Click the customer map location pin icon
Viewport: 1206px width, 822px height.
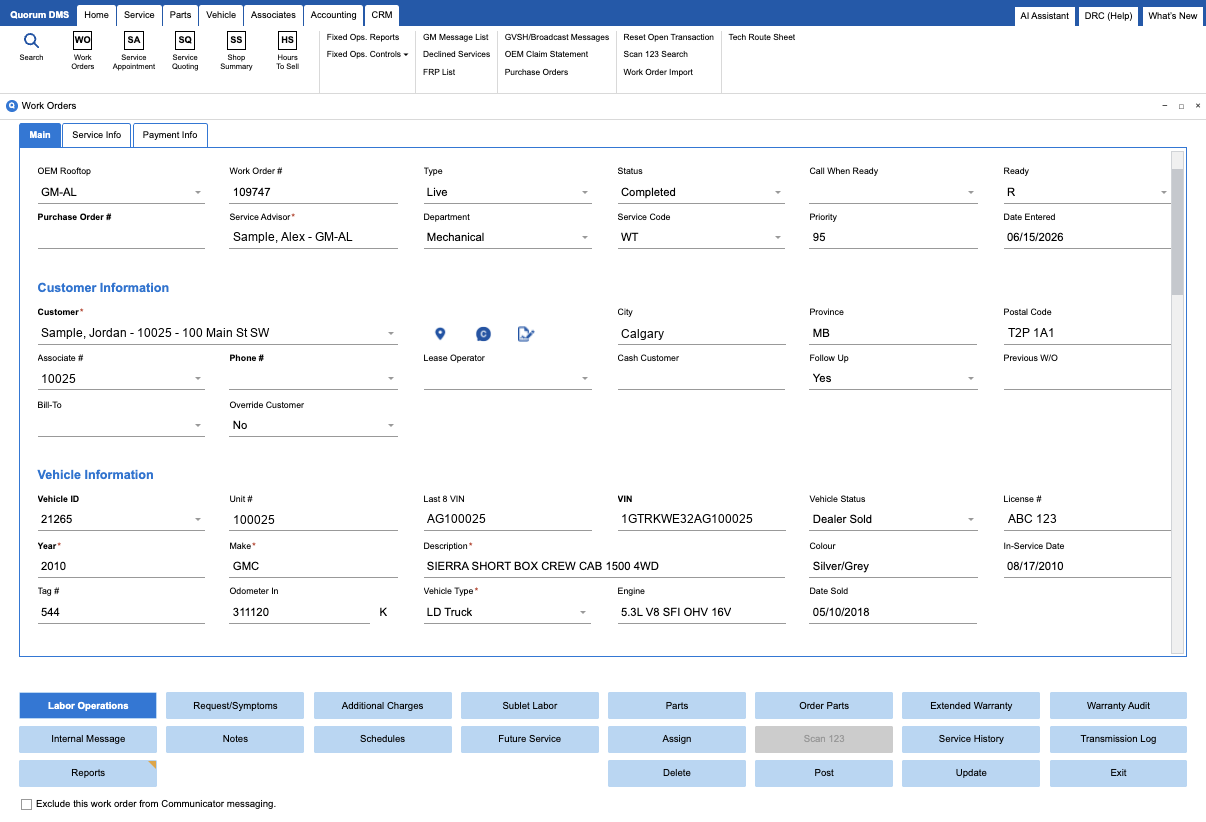coord(440,334)
